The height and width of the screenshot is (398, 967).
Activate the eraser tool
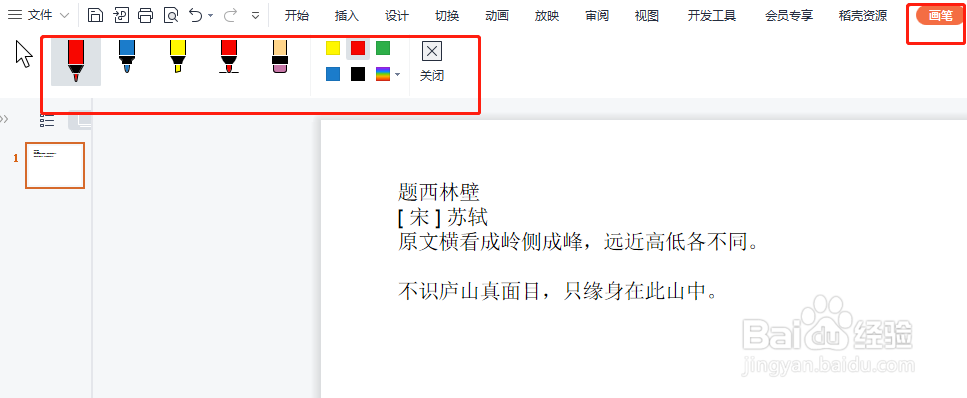(x=280, y=57)
